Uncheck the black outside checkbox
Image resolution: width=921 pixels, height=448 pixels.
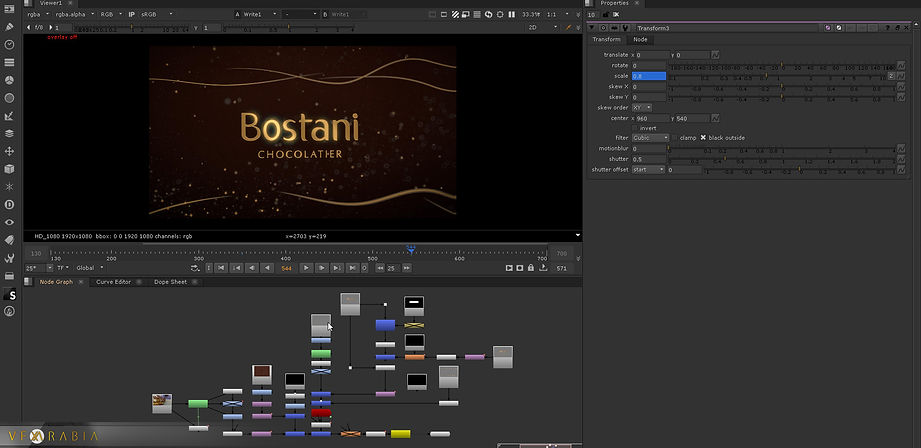(703, 138)
